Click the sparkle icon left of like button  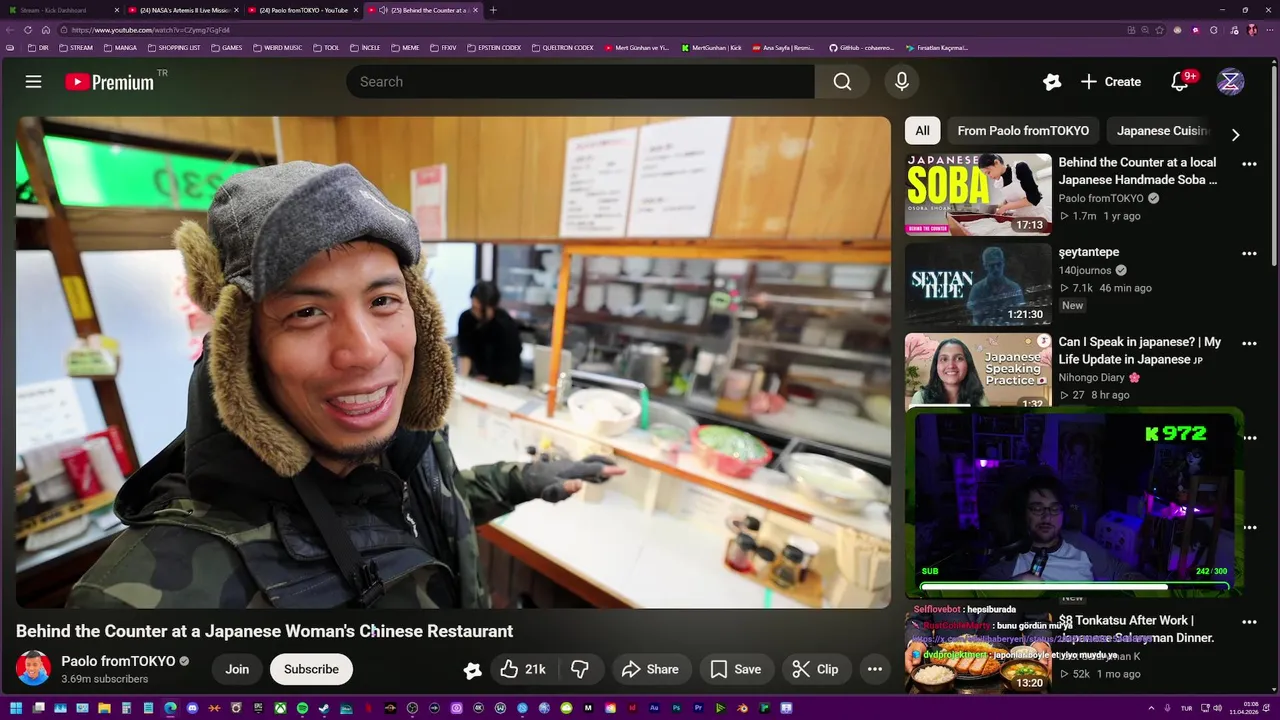(472, 670)
